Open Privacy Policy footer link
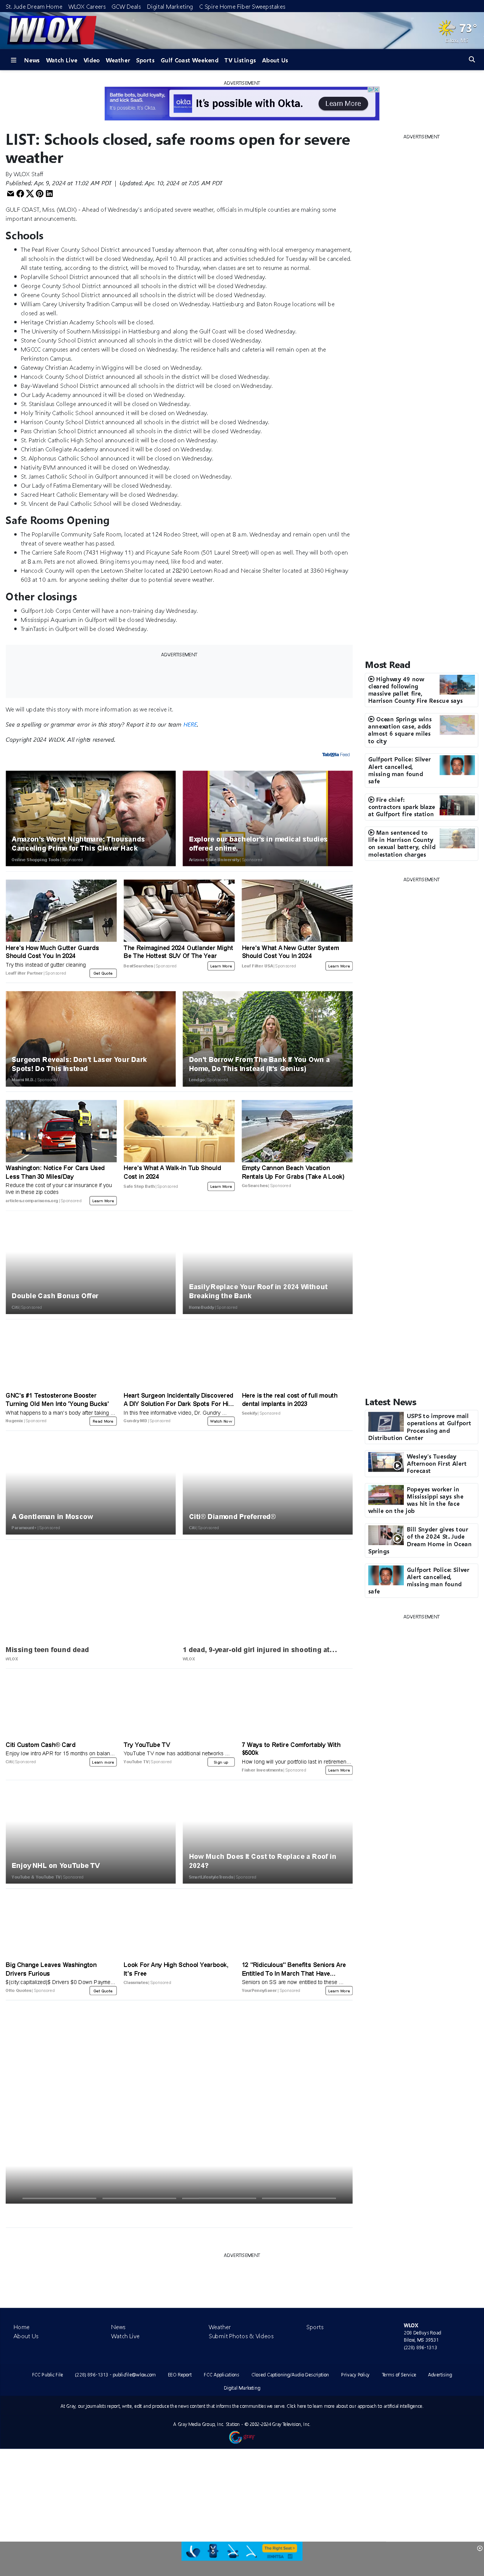 pyautogui.click(x=355, y=2374)
